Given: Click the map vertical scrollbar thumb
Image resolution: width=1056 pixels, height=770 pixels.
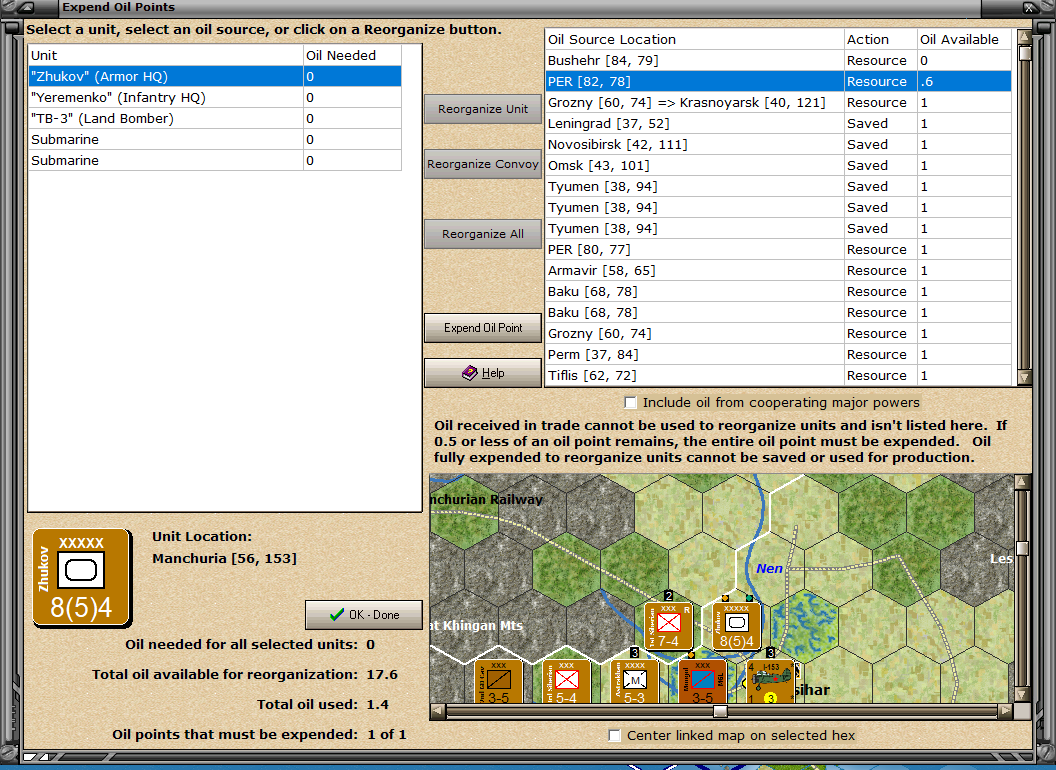Looking at the screenshot, I should tap(1022, 548).
